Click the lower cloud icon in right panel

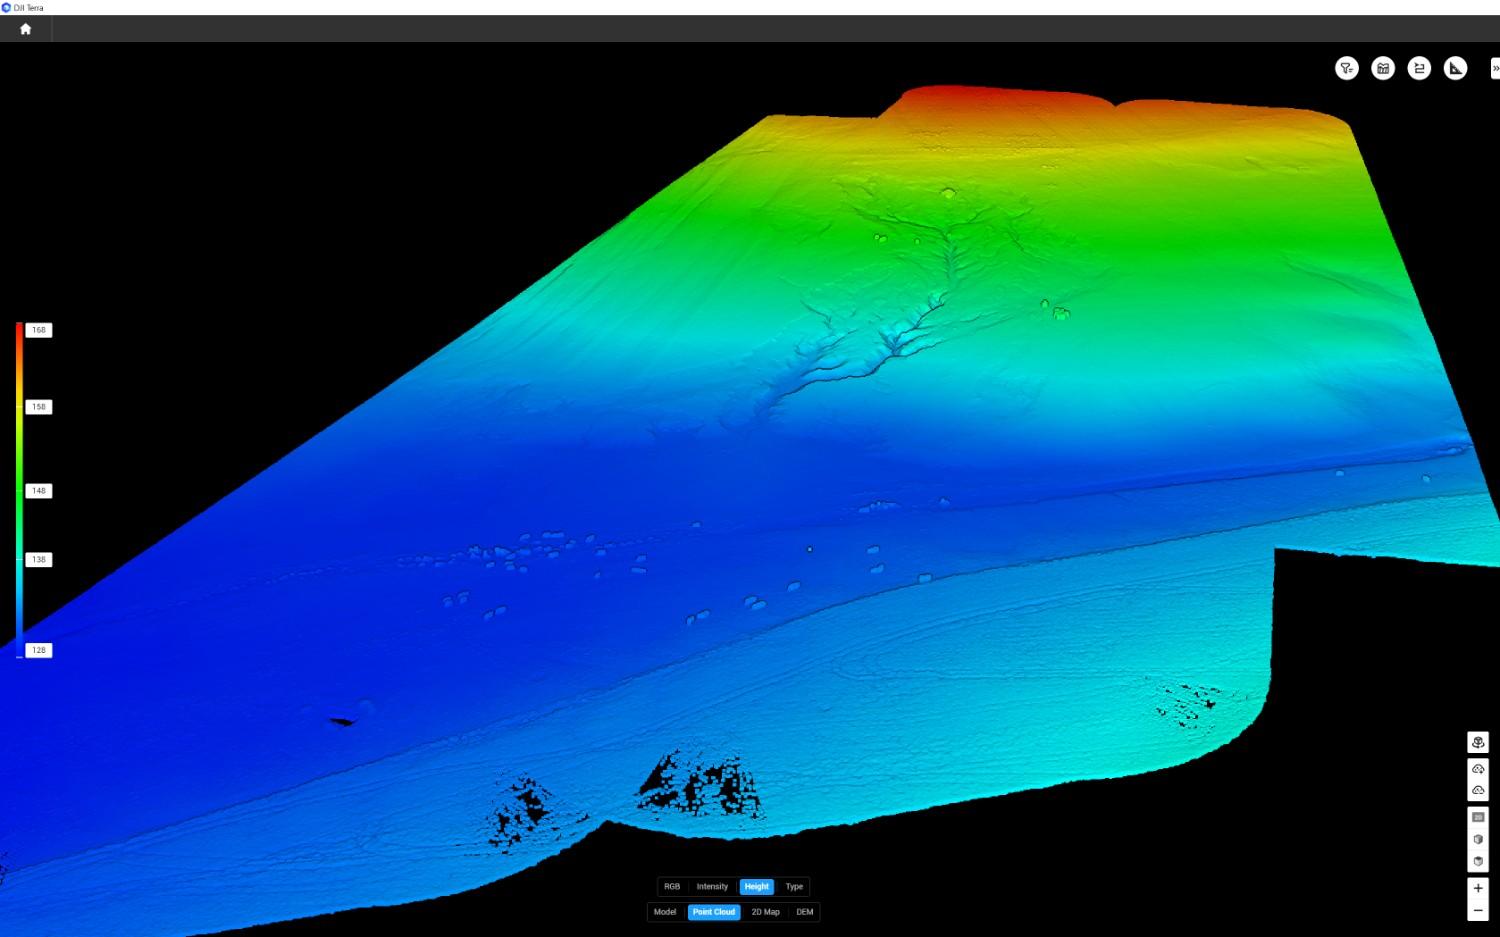click(x=1478, y=790)
